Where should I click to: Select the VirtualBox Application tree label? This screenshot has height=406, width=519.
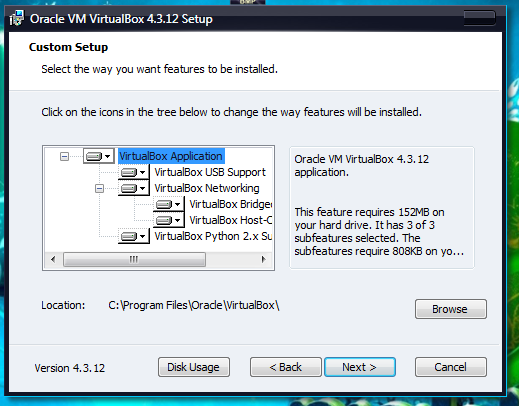point(171,156)
